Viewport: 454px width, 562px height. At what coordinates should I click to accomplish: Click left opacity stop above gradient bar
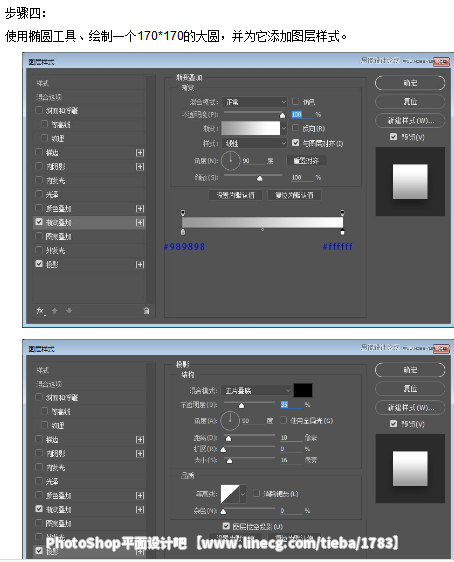183,213
